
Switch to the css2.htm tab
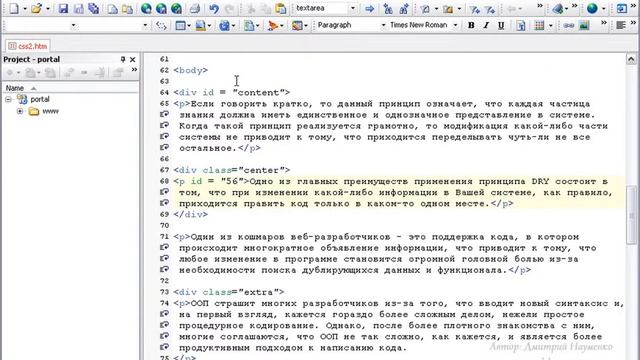pos(28,46)
